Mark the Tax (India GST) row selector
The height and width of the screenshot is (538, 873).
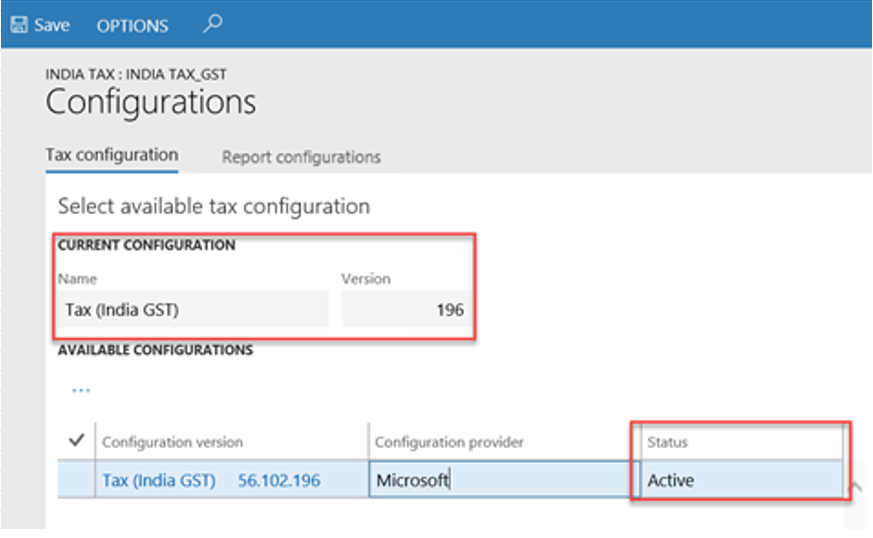[x=78, y=480]
